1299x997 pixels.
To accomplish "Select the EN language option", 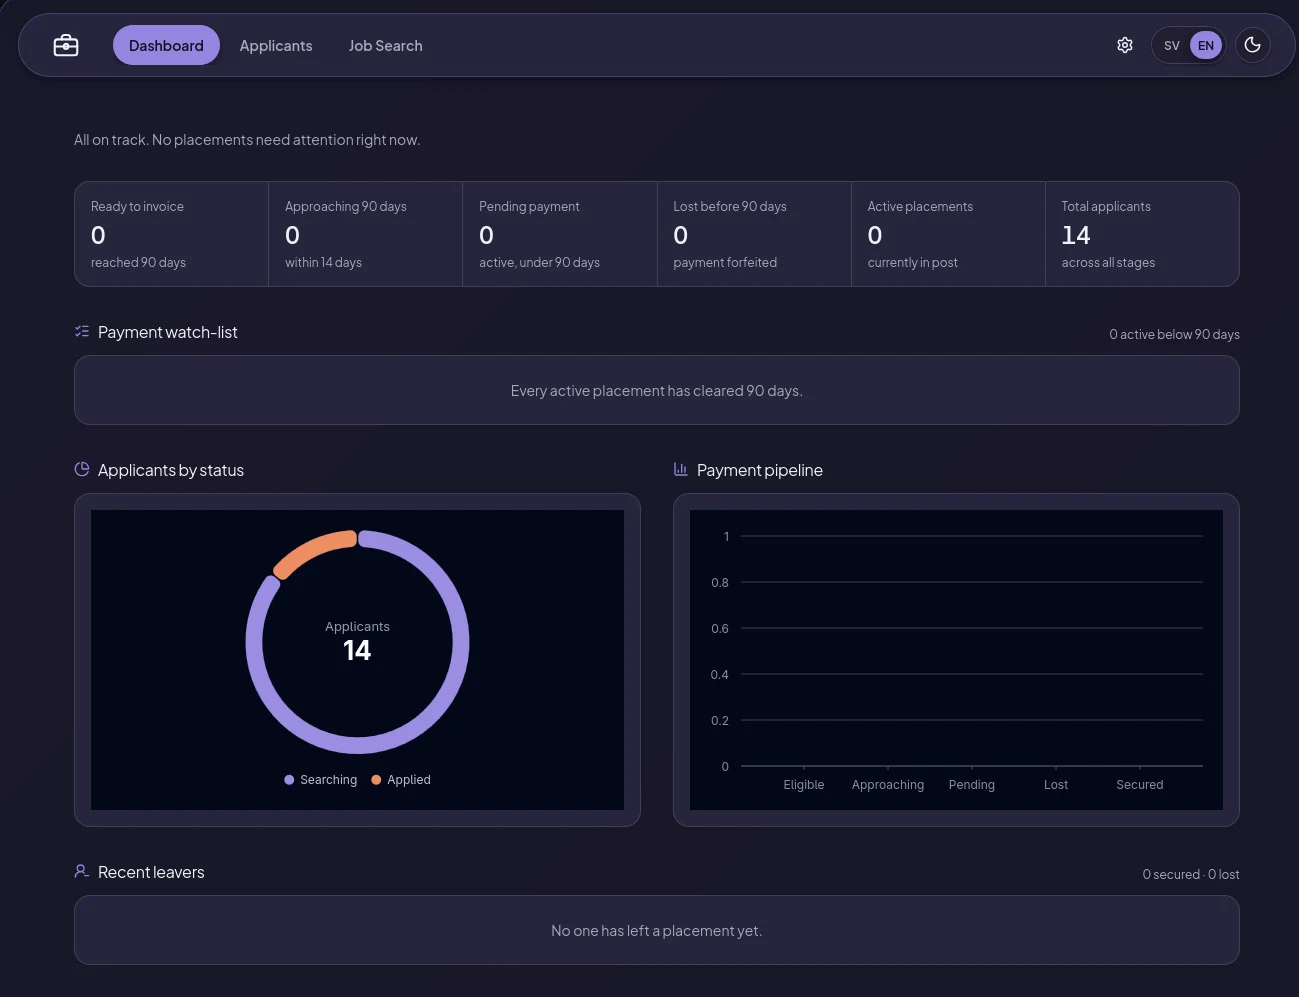I will pyautogui.click(x=1206, y=46).
